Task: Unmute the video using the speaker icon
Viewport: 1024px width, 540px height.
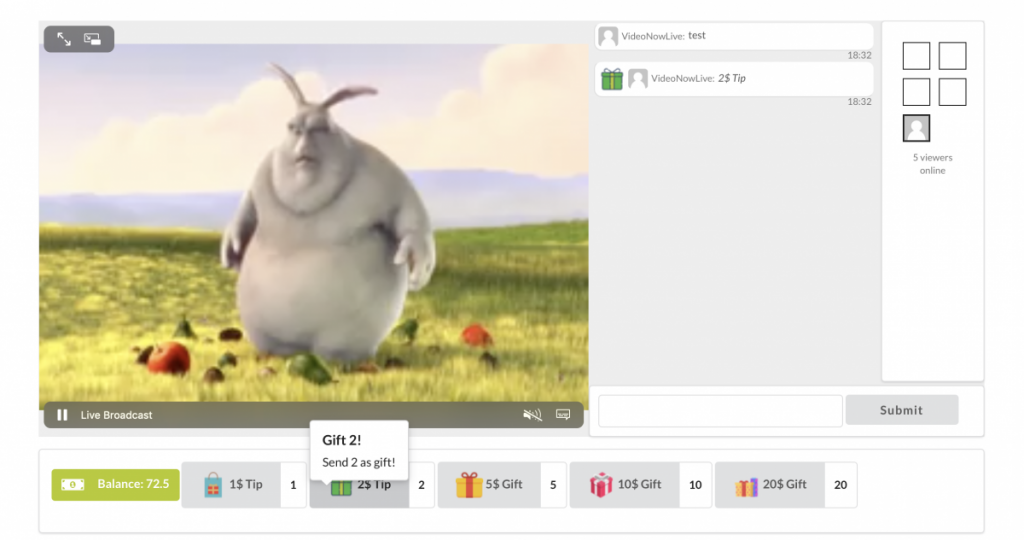Action: [532, 415]
